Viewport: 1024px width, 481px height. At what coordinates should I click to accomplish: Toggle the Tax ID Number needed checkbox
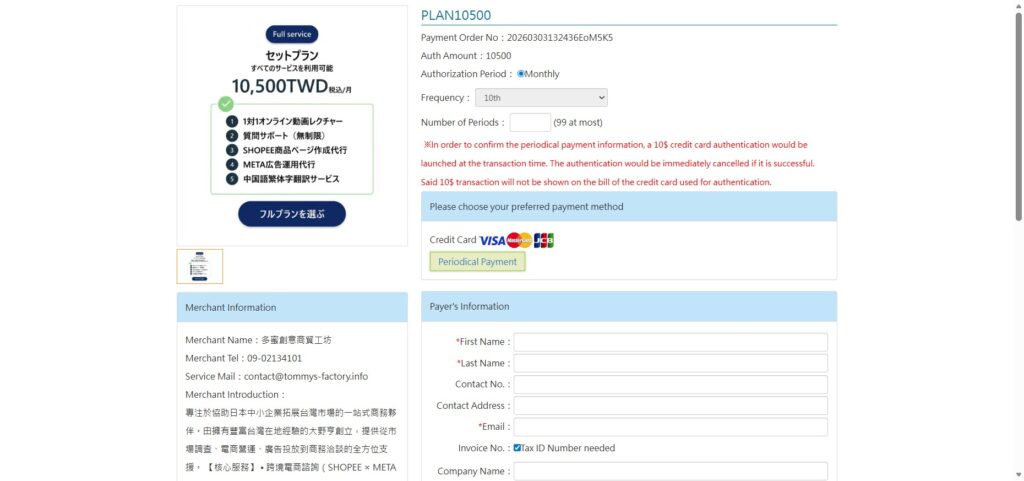point(517,448)
